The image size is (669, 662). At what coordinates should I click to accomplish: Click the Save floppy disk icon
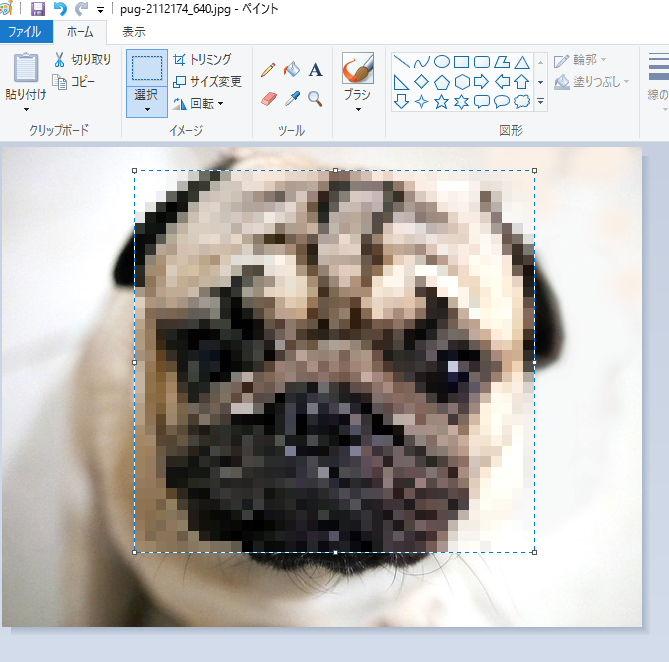(x=38, y=9)
